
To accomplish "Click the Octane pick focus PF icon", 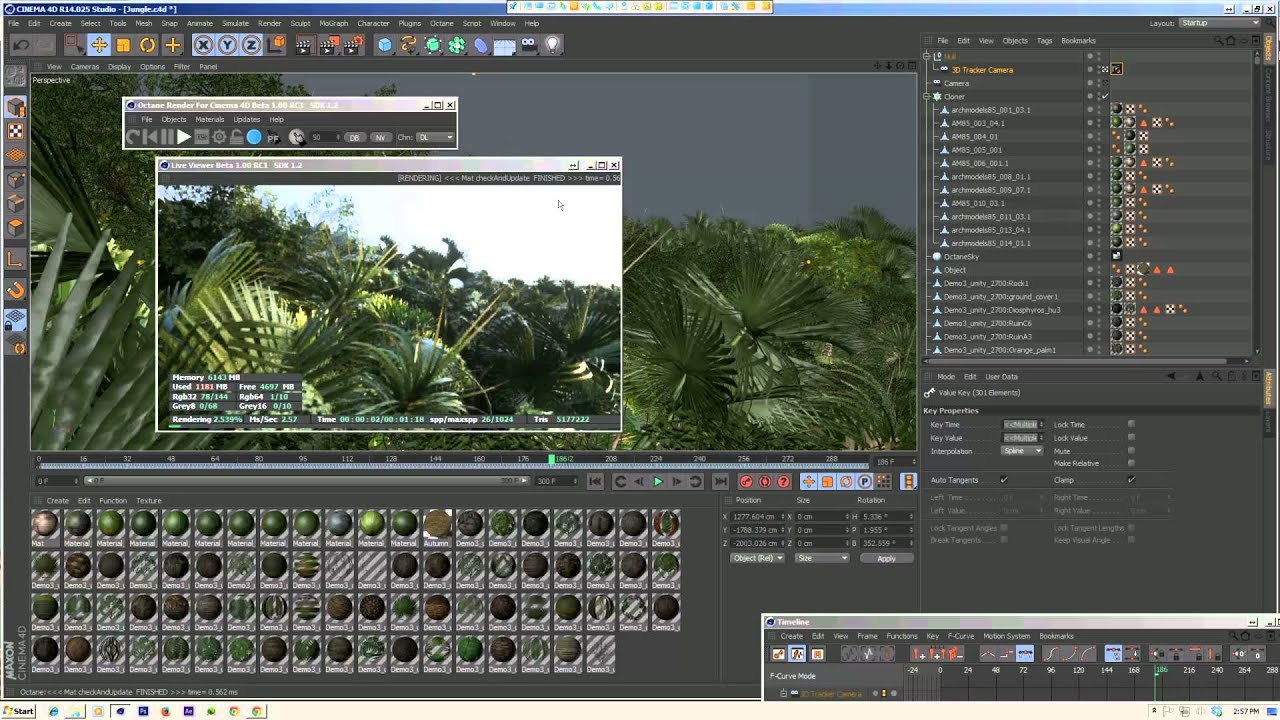I will 272,138.
